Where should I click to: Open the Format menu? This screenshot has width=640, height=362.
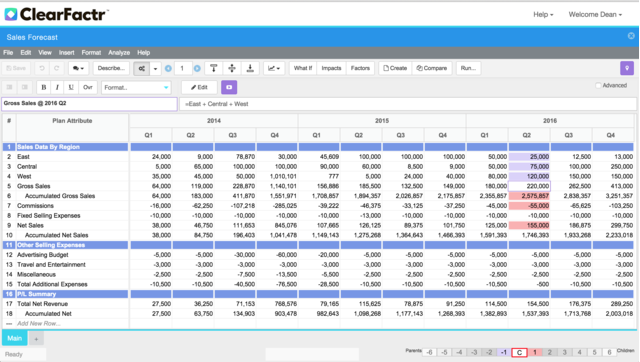pos(91,53)
